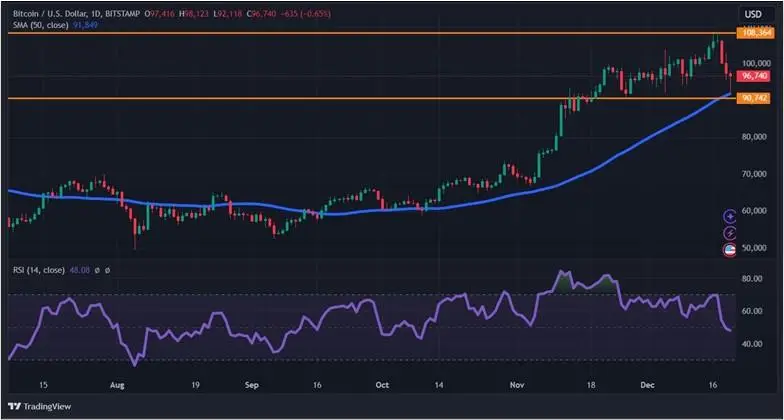Click the Dec label on time axis
This screenshot has height=420, width=784.
[x=650, y=383]
